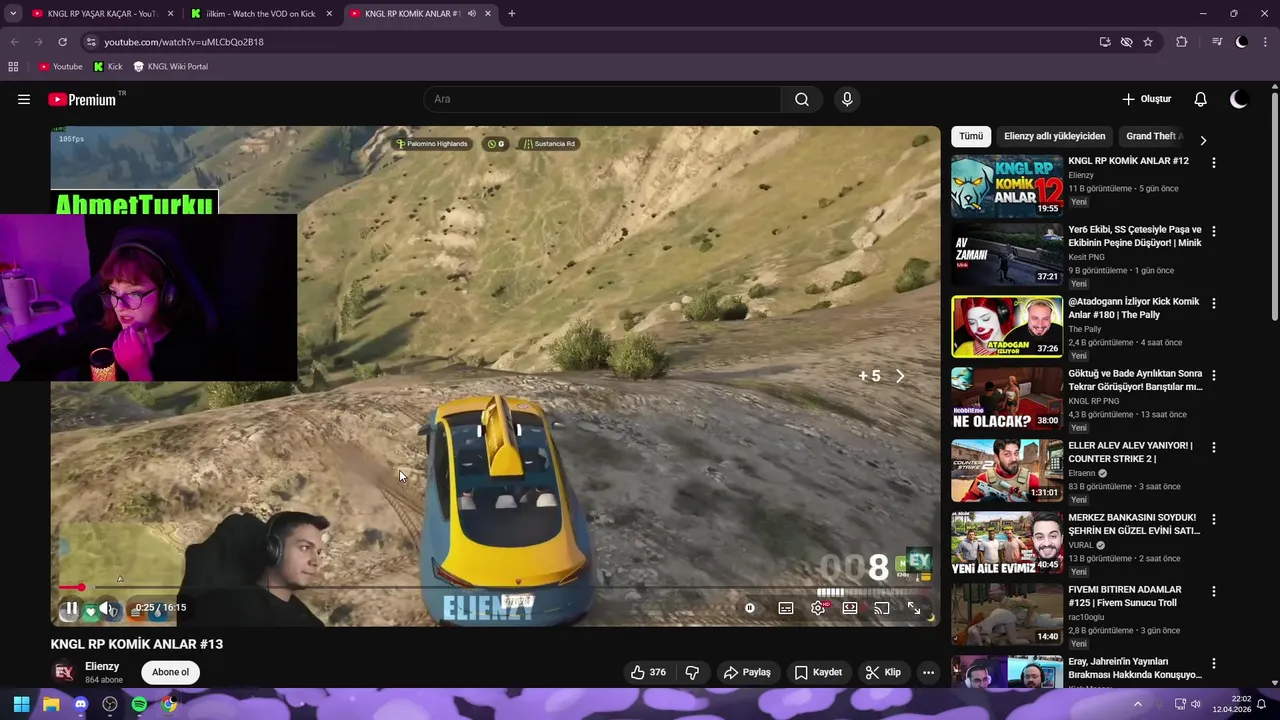
Task: Open the Elienzy channel name link
Action: [x=102, y=666]
